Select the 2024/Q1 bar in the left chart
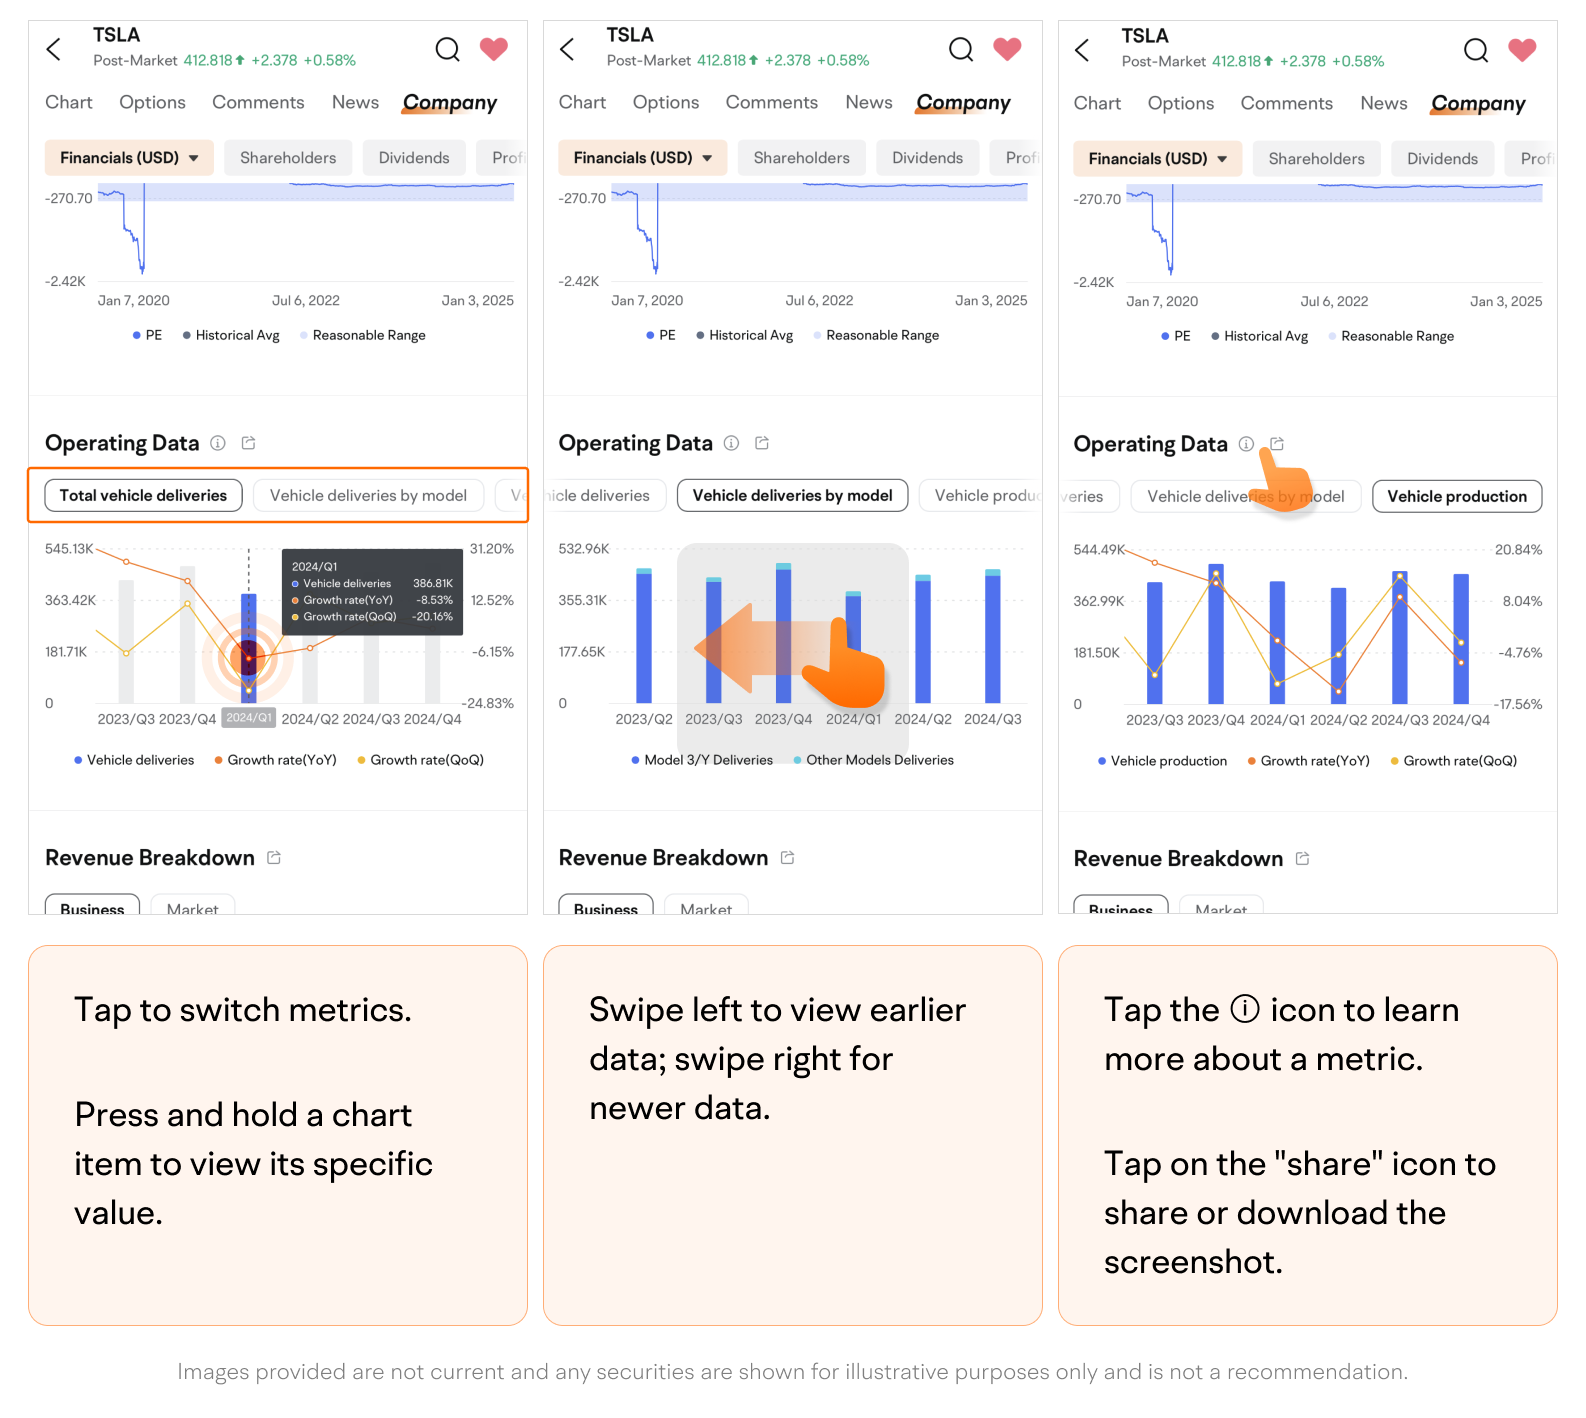 (x=249, y=650)
